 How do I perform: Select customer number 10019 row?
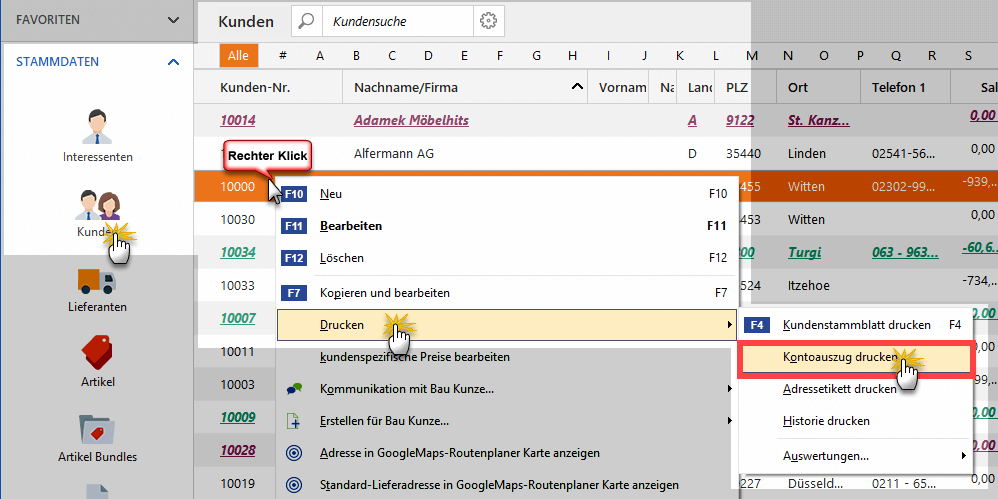(x=237, y=484)
